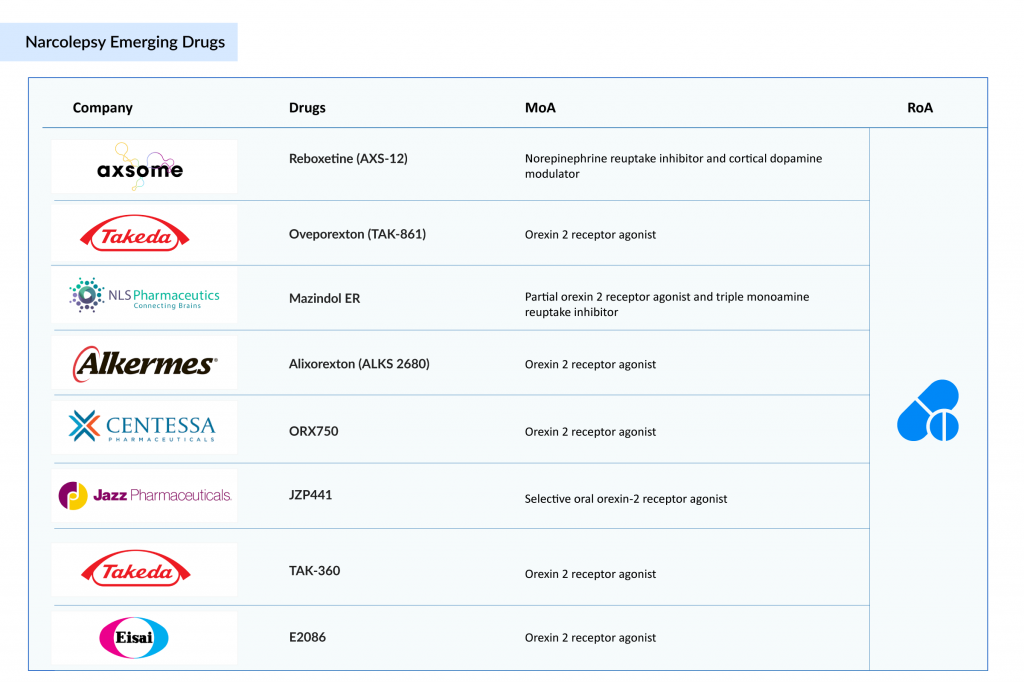Click the MoA text in the ORX750 row

click(x=590, y=432)
